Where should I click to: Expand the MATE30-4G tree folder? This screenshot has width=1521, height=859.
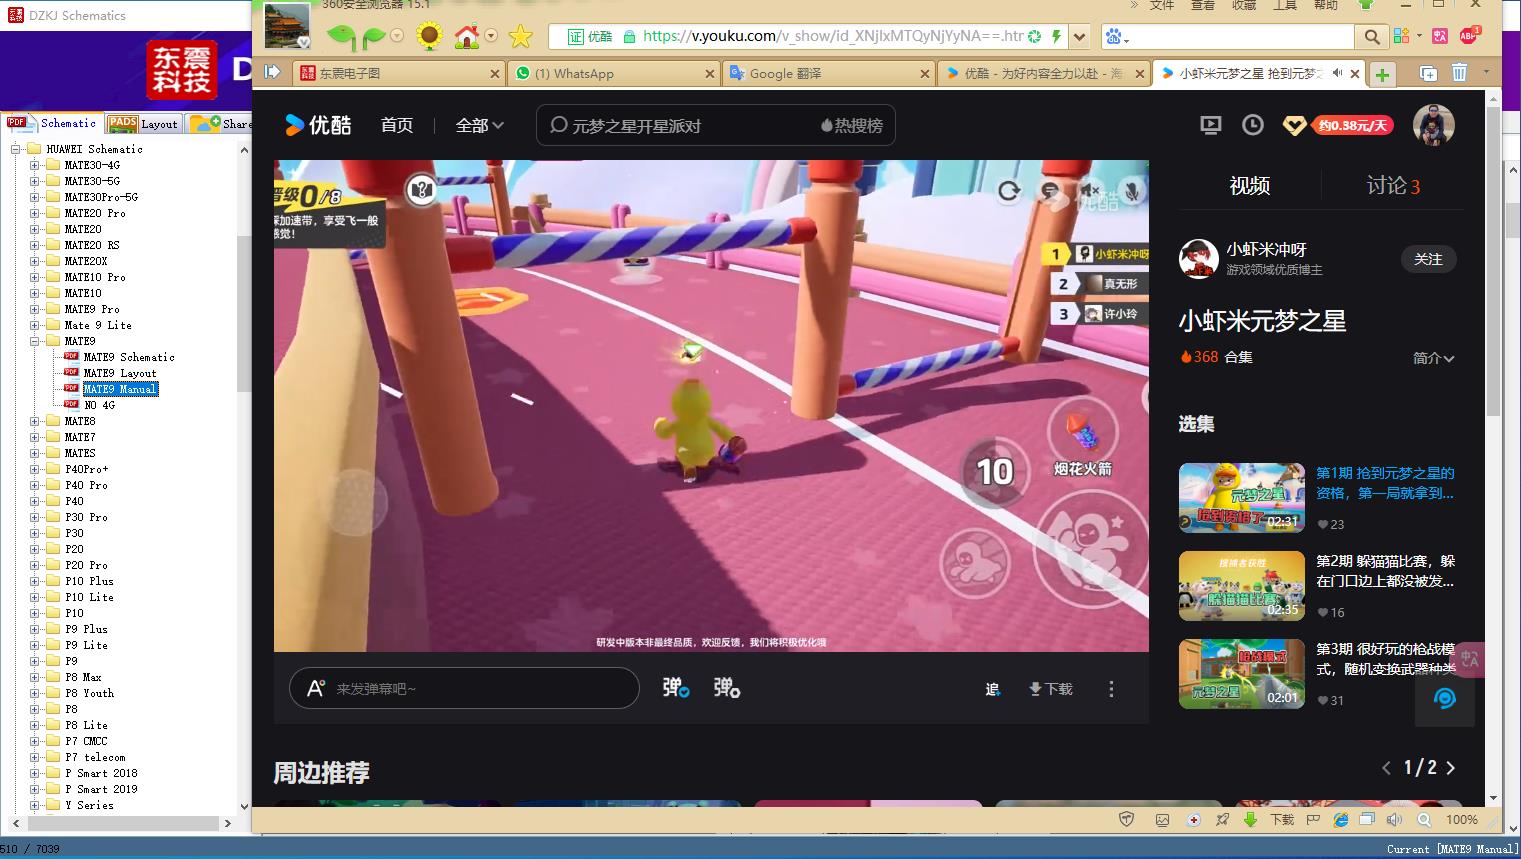tap(35, 165)
